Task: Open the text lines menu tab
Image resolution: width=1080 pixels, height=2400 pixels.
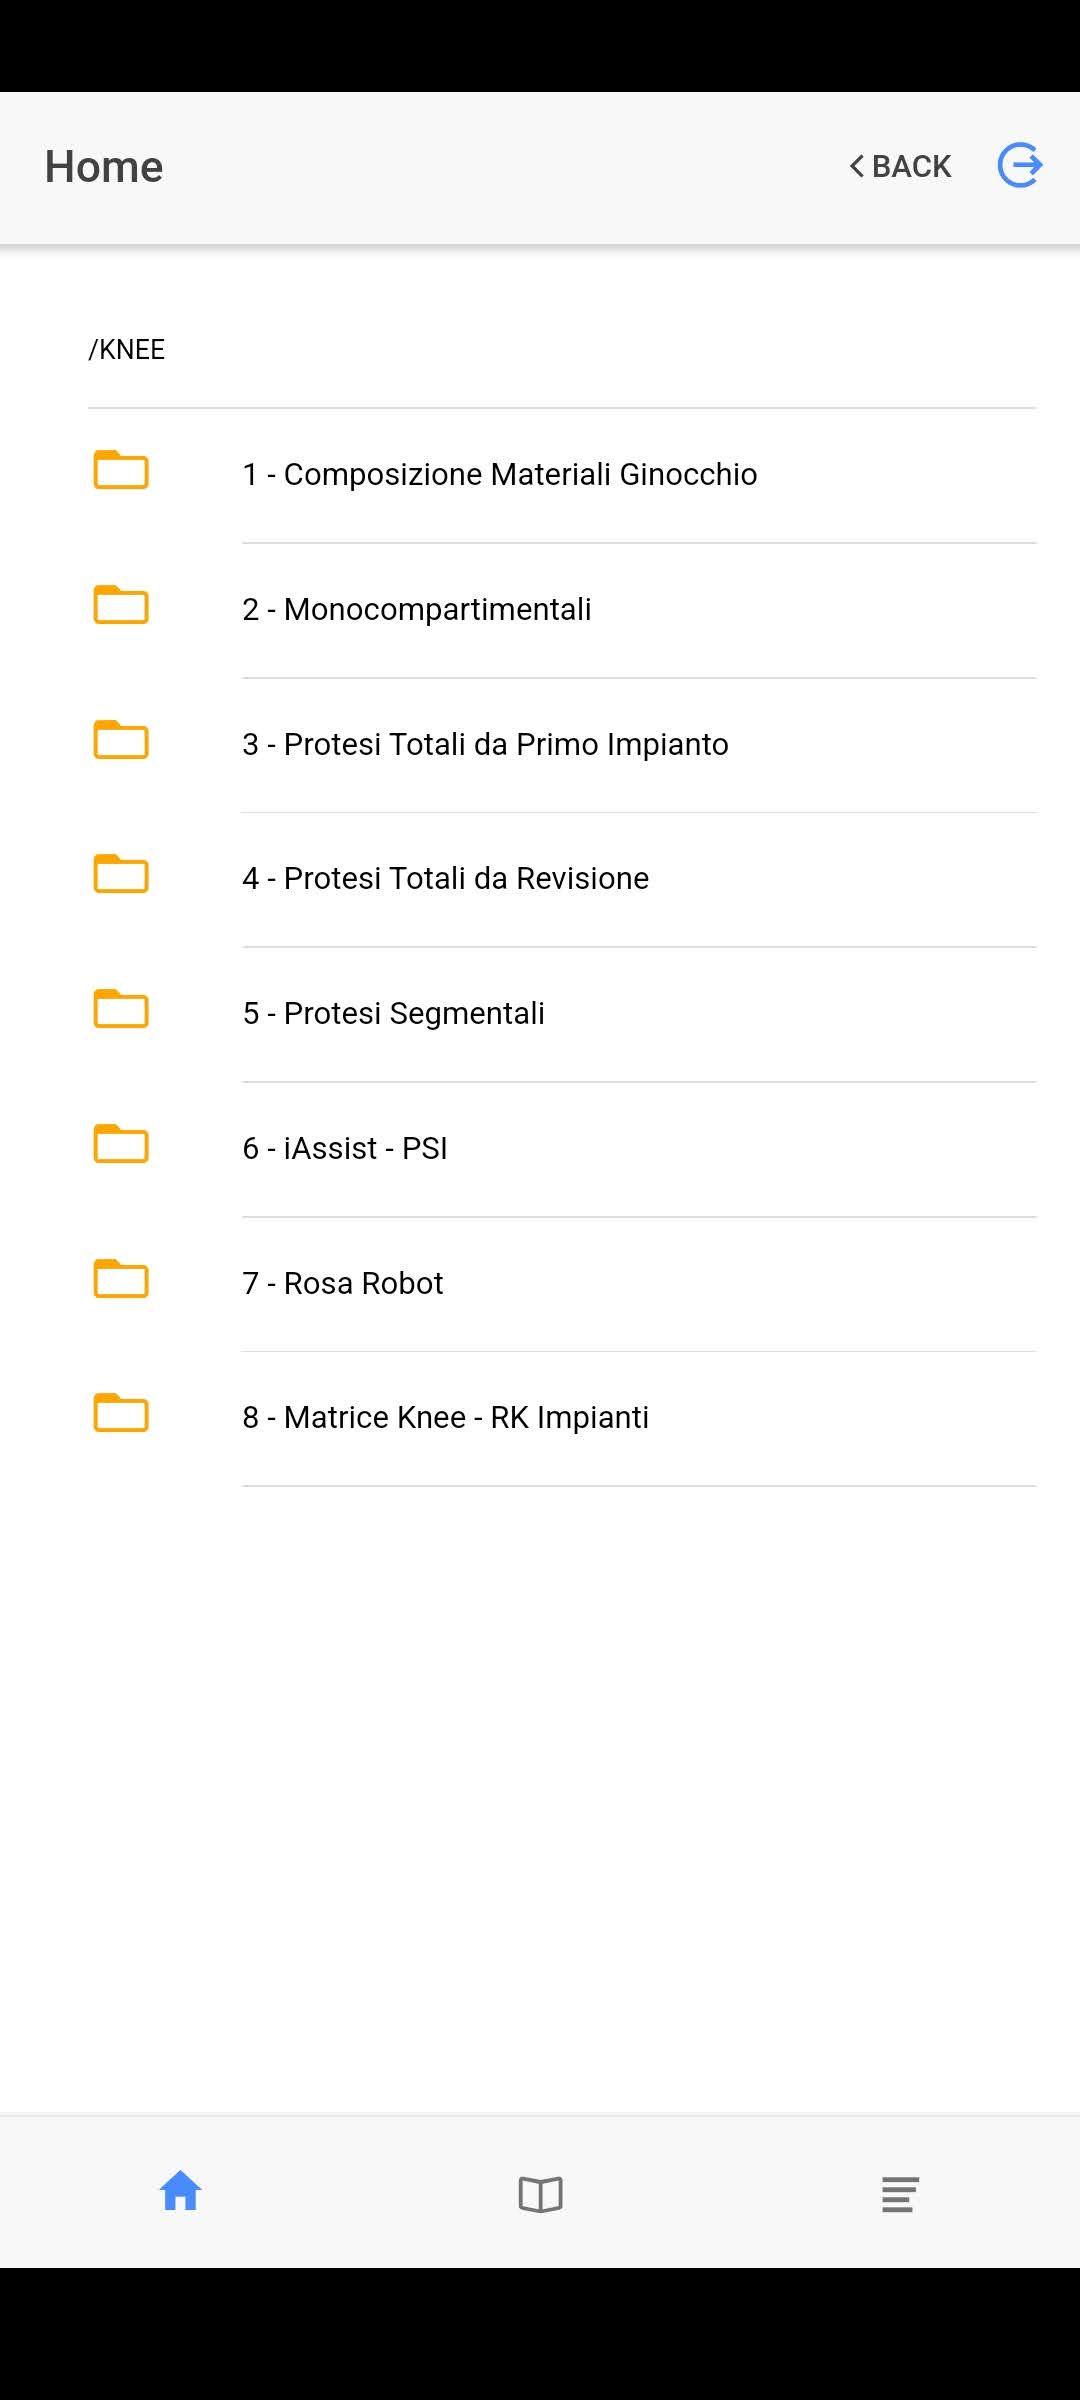Action: 900,2195
